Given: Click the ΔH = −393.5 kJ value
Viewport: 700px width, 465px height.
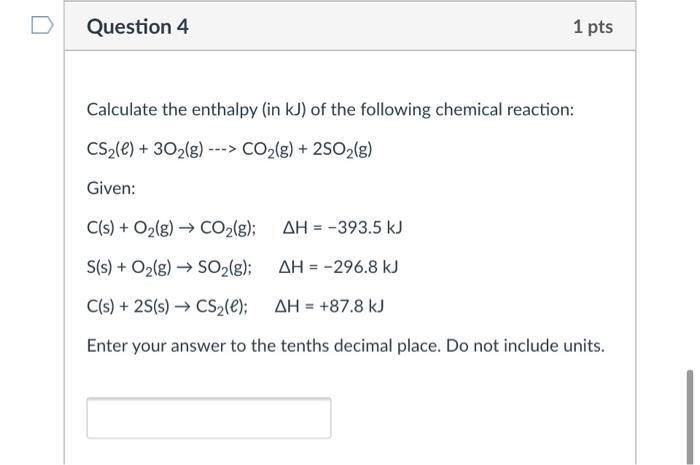Looking at the screenshot, I should point(342,228).
